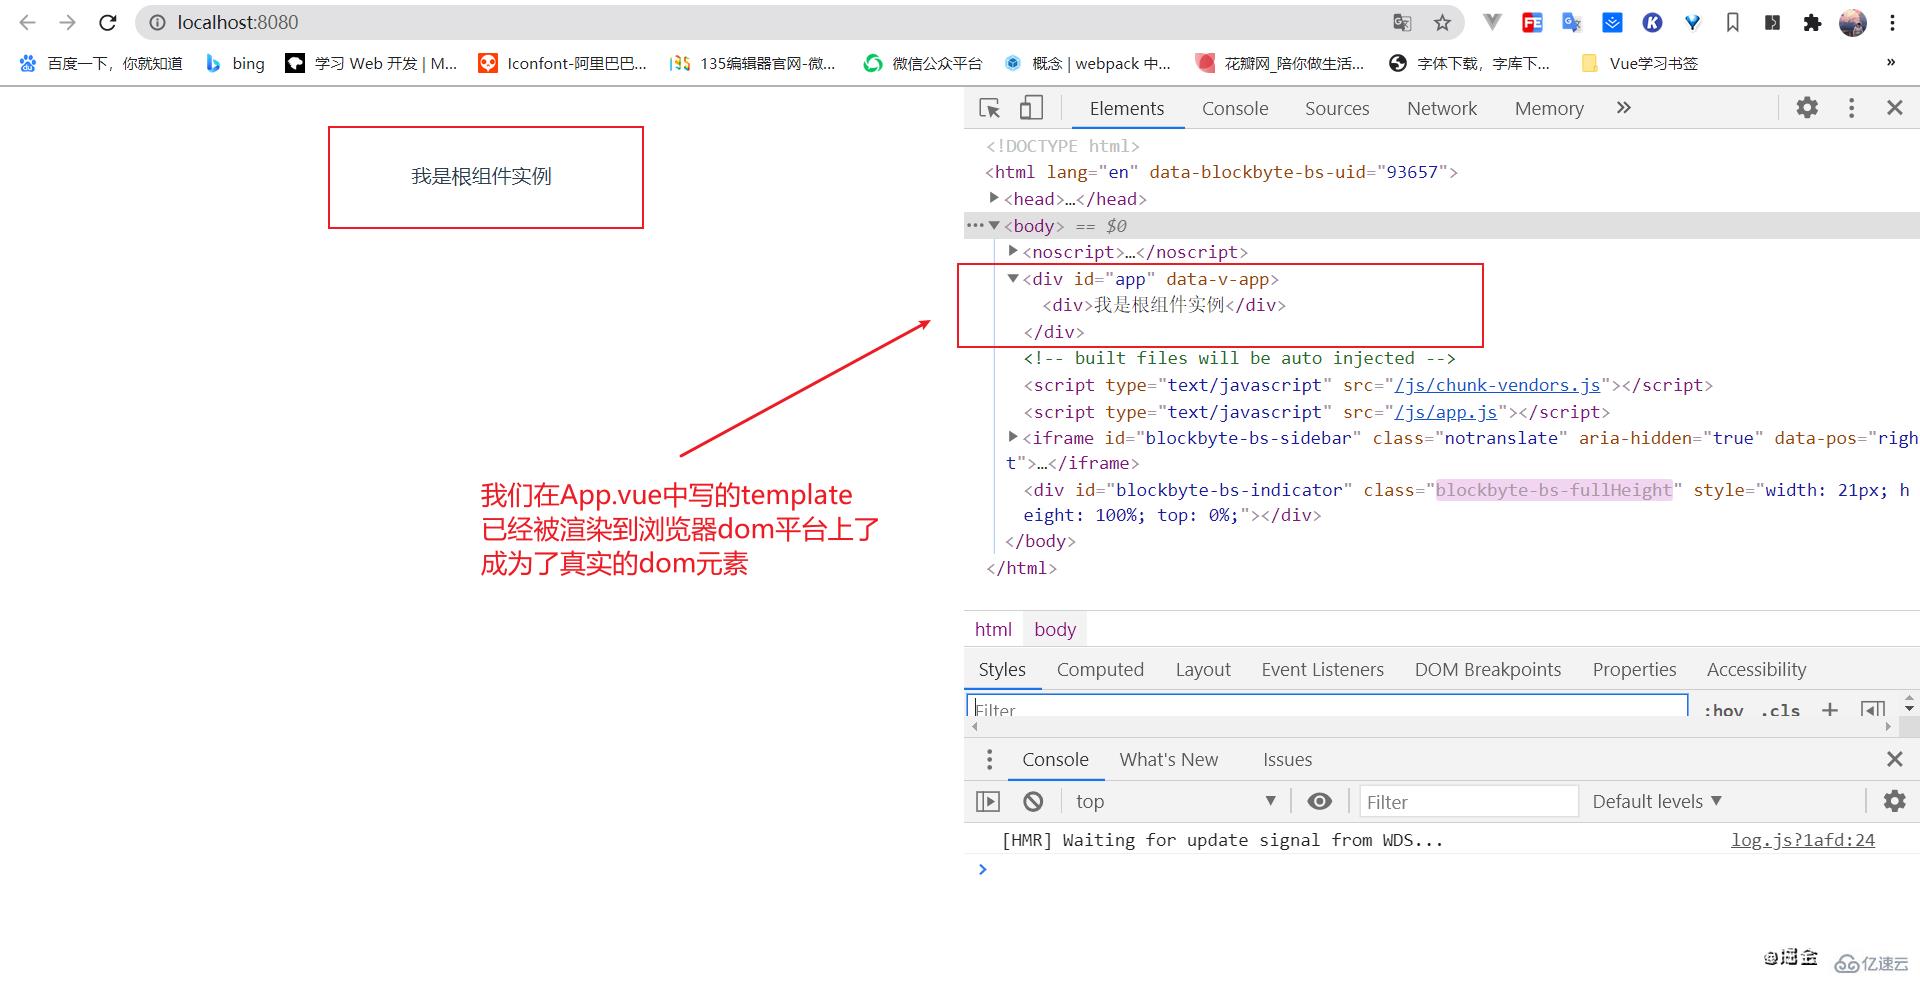
Task: Expand the noscript element node
Action: coord(1013,251)
